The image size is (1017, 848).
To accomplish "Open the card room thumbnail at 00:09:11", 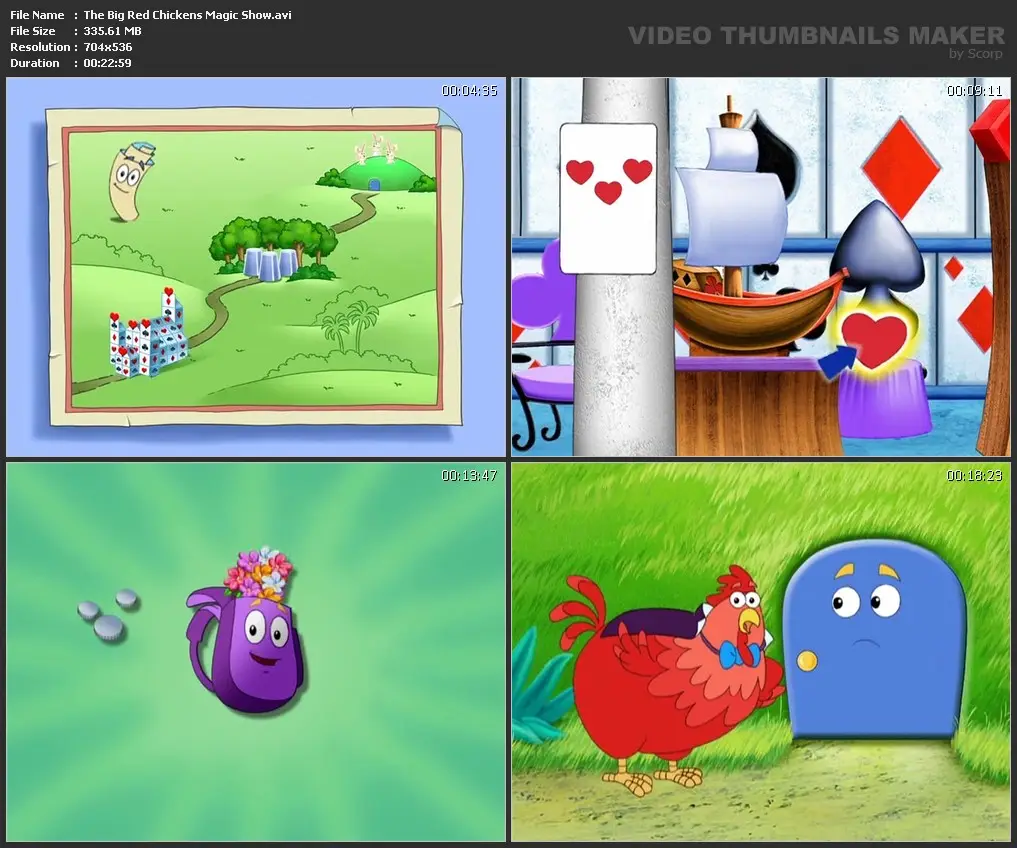I will tap(761, 267).
